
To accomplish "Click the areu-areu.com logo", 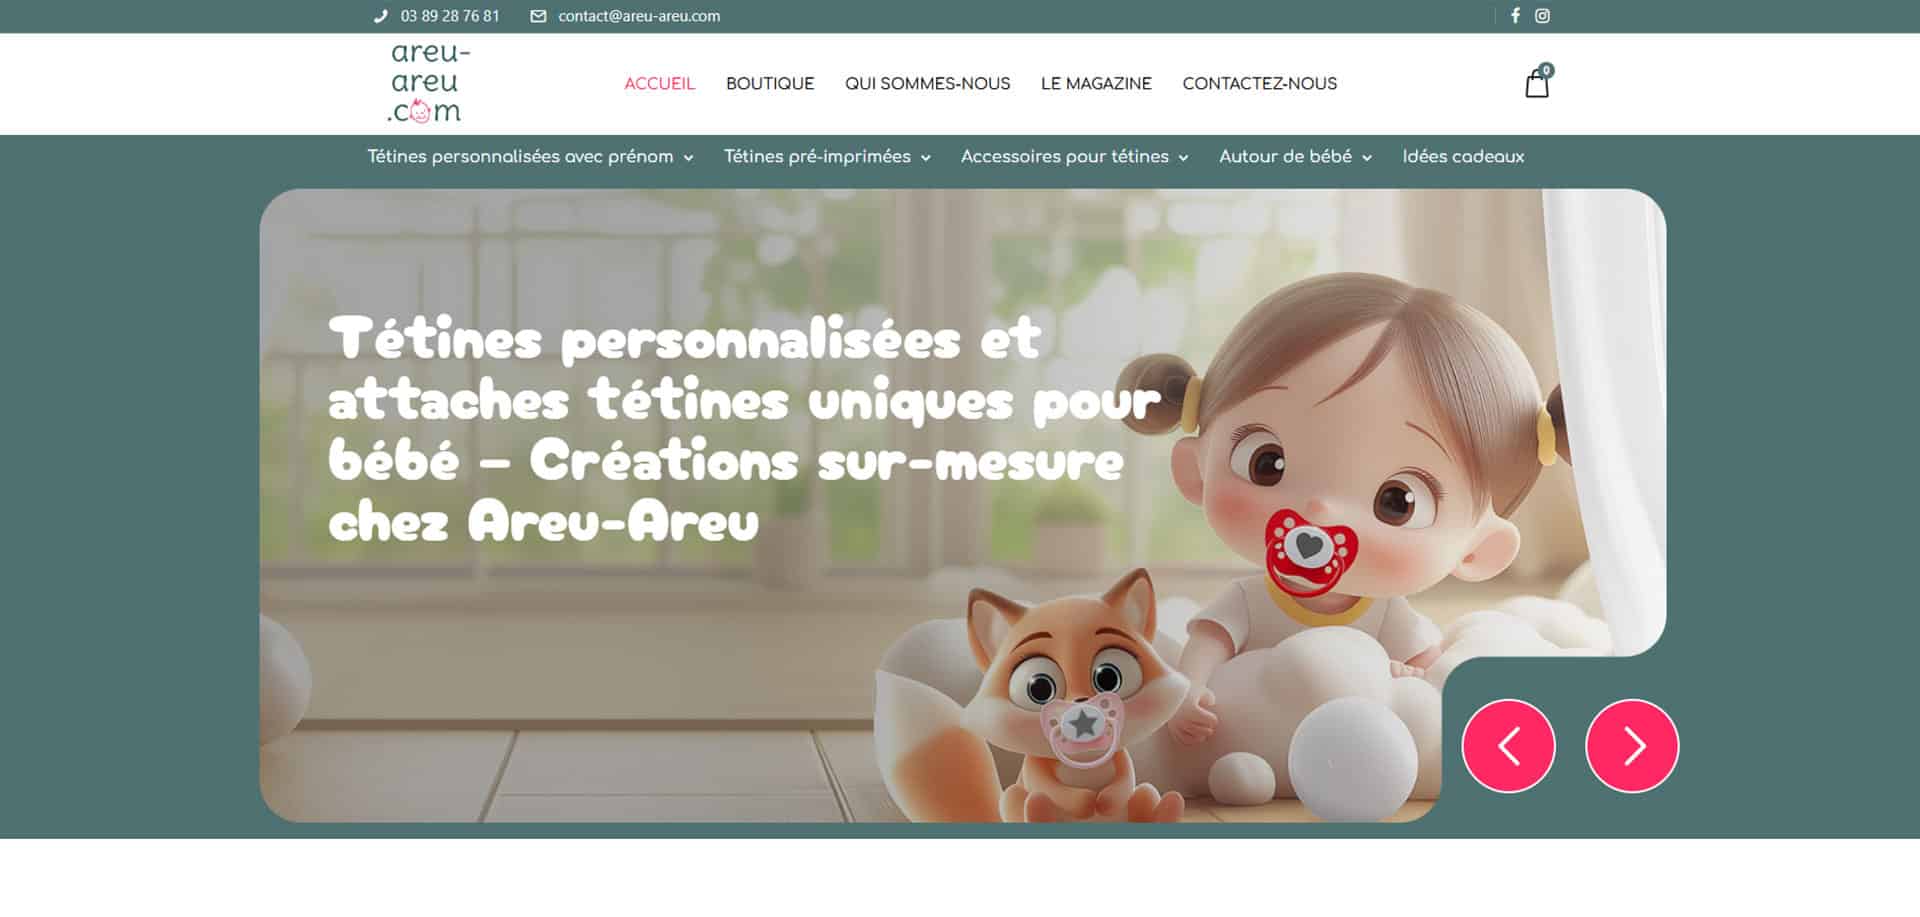I will [x=427, y=83].
